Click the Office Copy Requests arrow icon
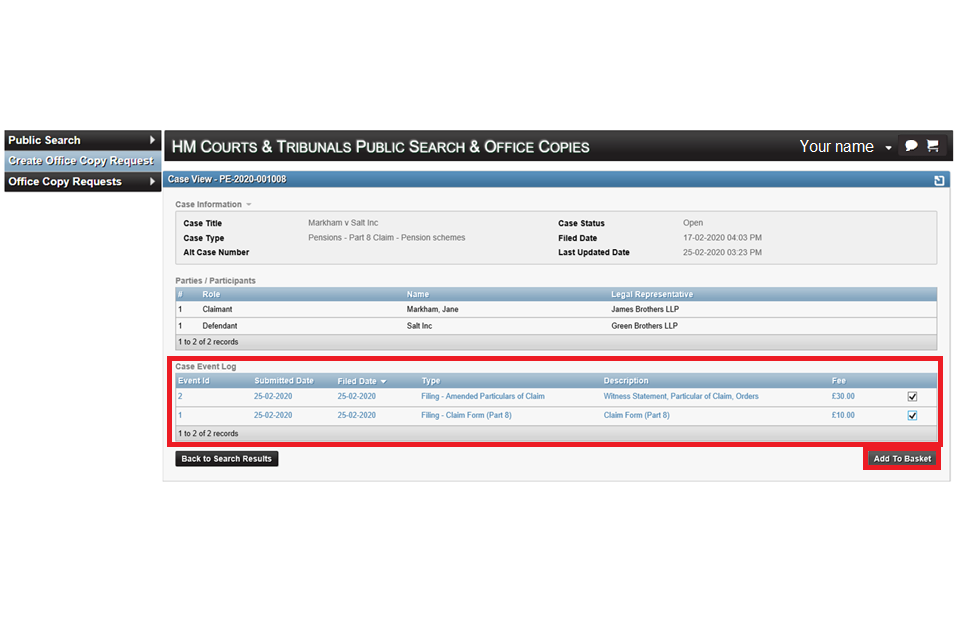Viewport: 960px width, 640px height. pyautogui.click(x=153, y=181)
